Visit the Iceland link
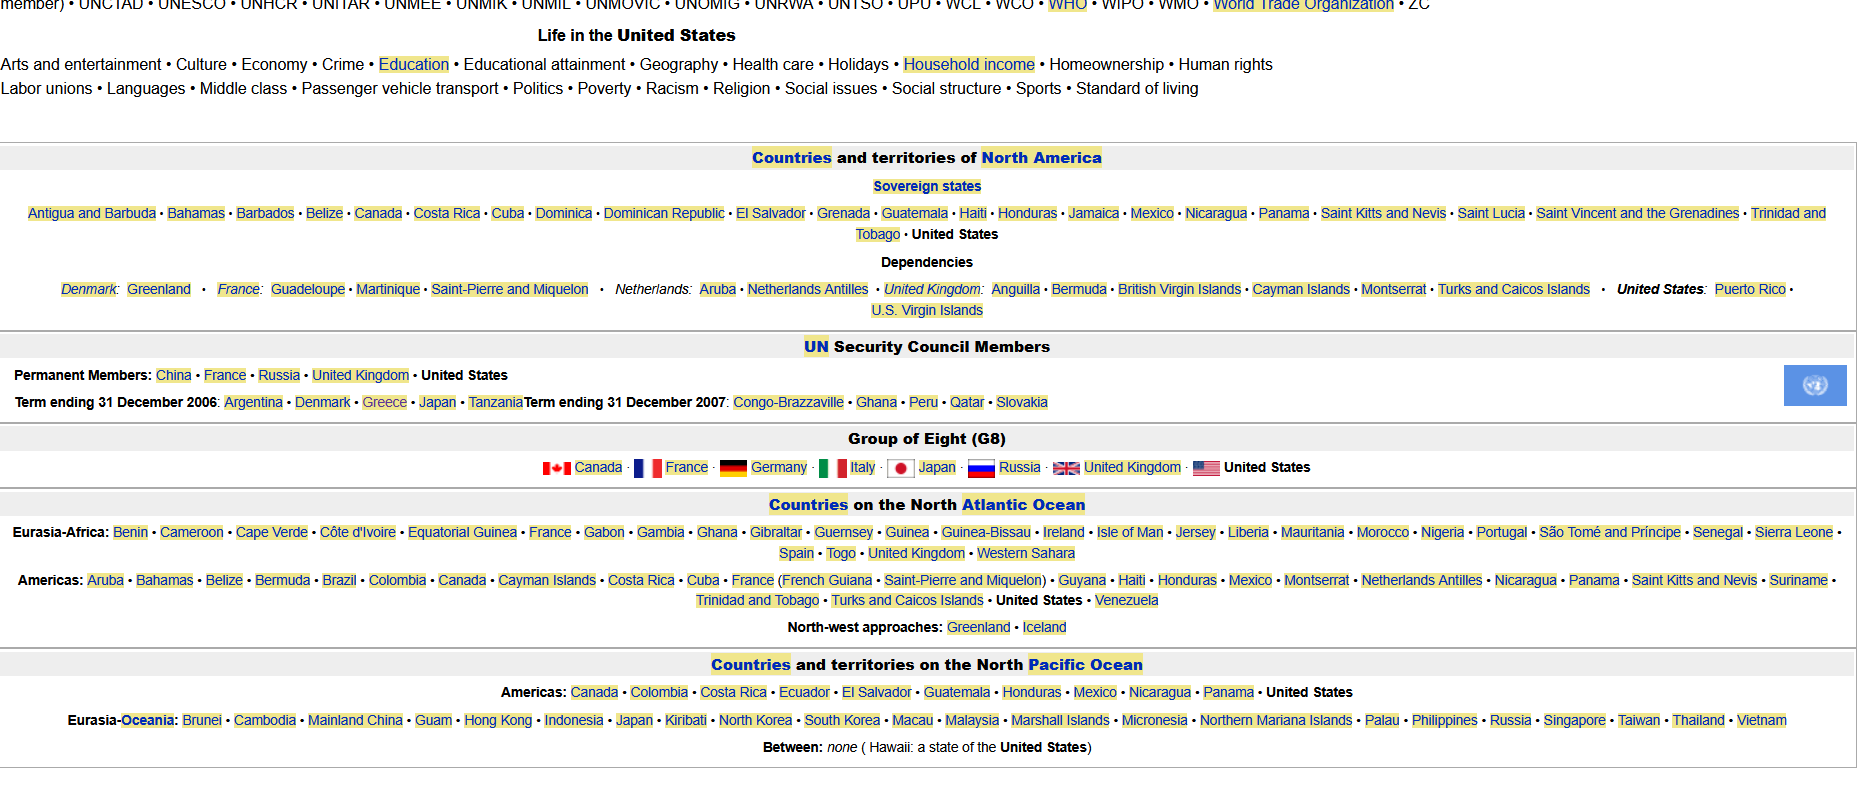The width and height of the screenshot is (1862, 812). pyautogui.click(x=1044, y=627)
